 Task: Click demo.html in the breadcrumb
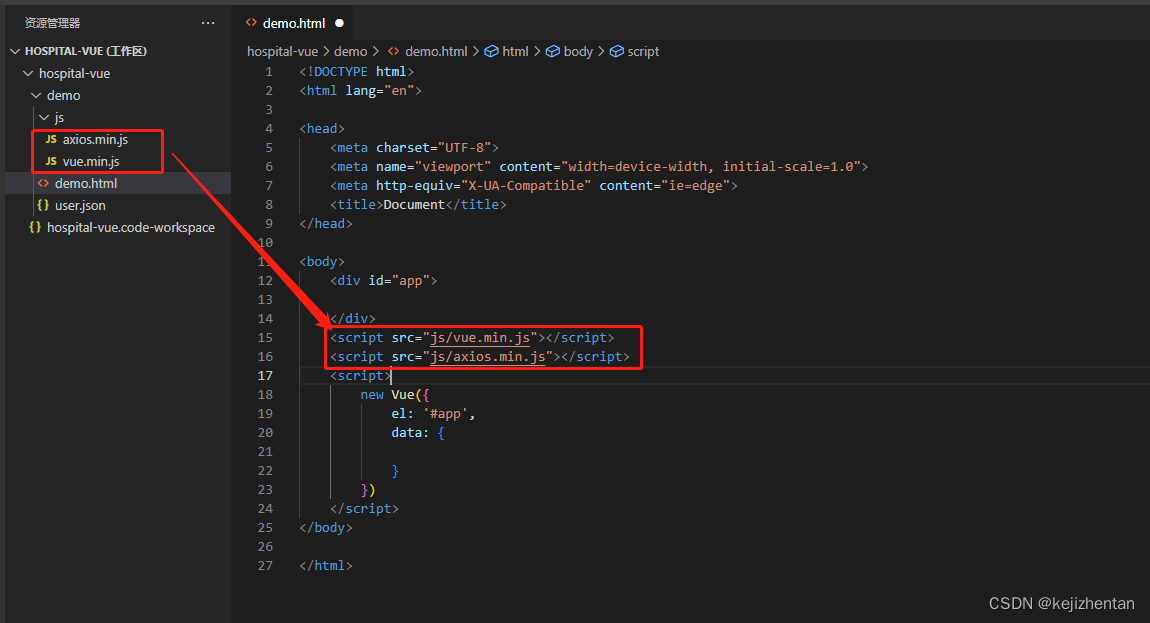tap(436, 51)
